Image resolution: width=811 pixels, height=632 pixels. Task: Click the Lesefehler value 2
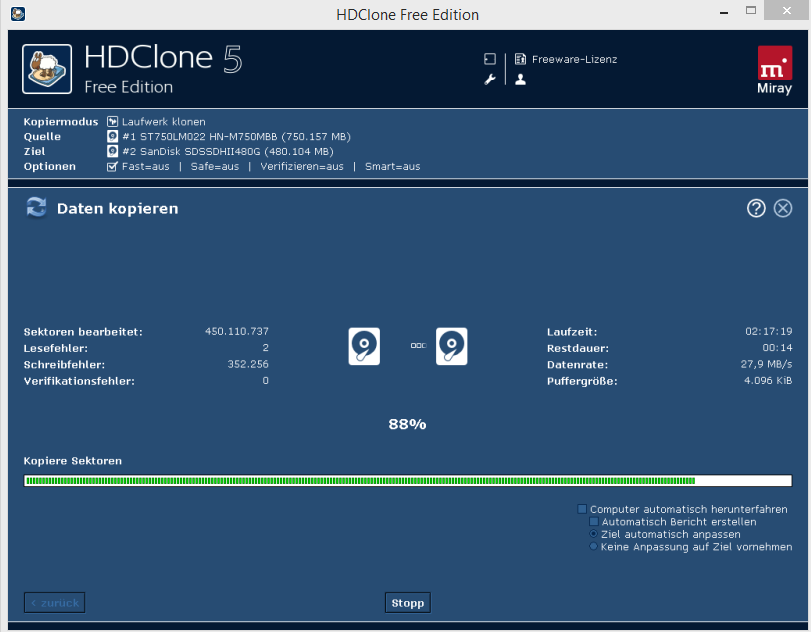[265, 348]
